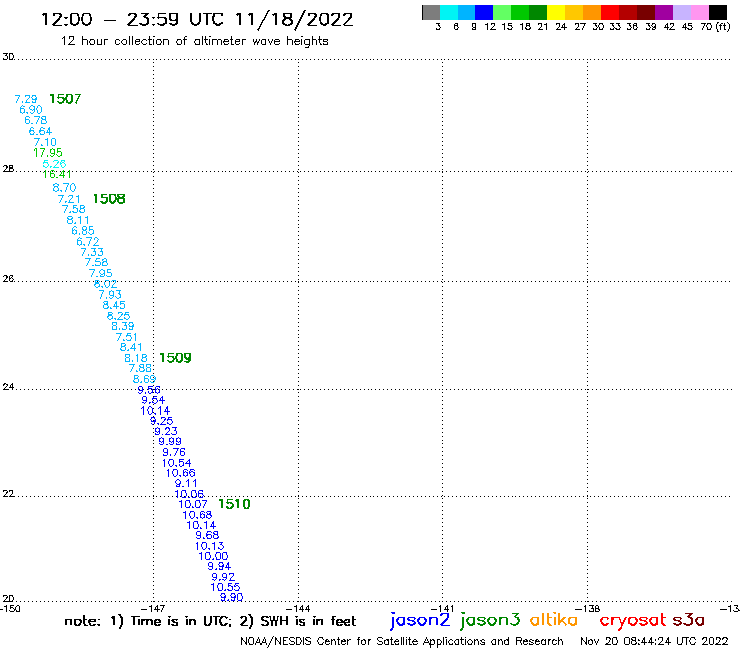Click the -147 longitude axis label
Viewport: 740px width, 650px height.
tap(153, 609)
